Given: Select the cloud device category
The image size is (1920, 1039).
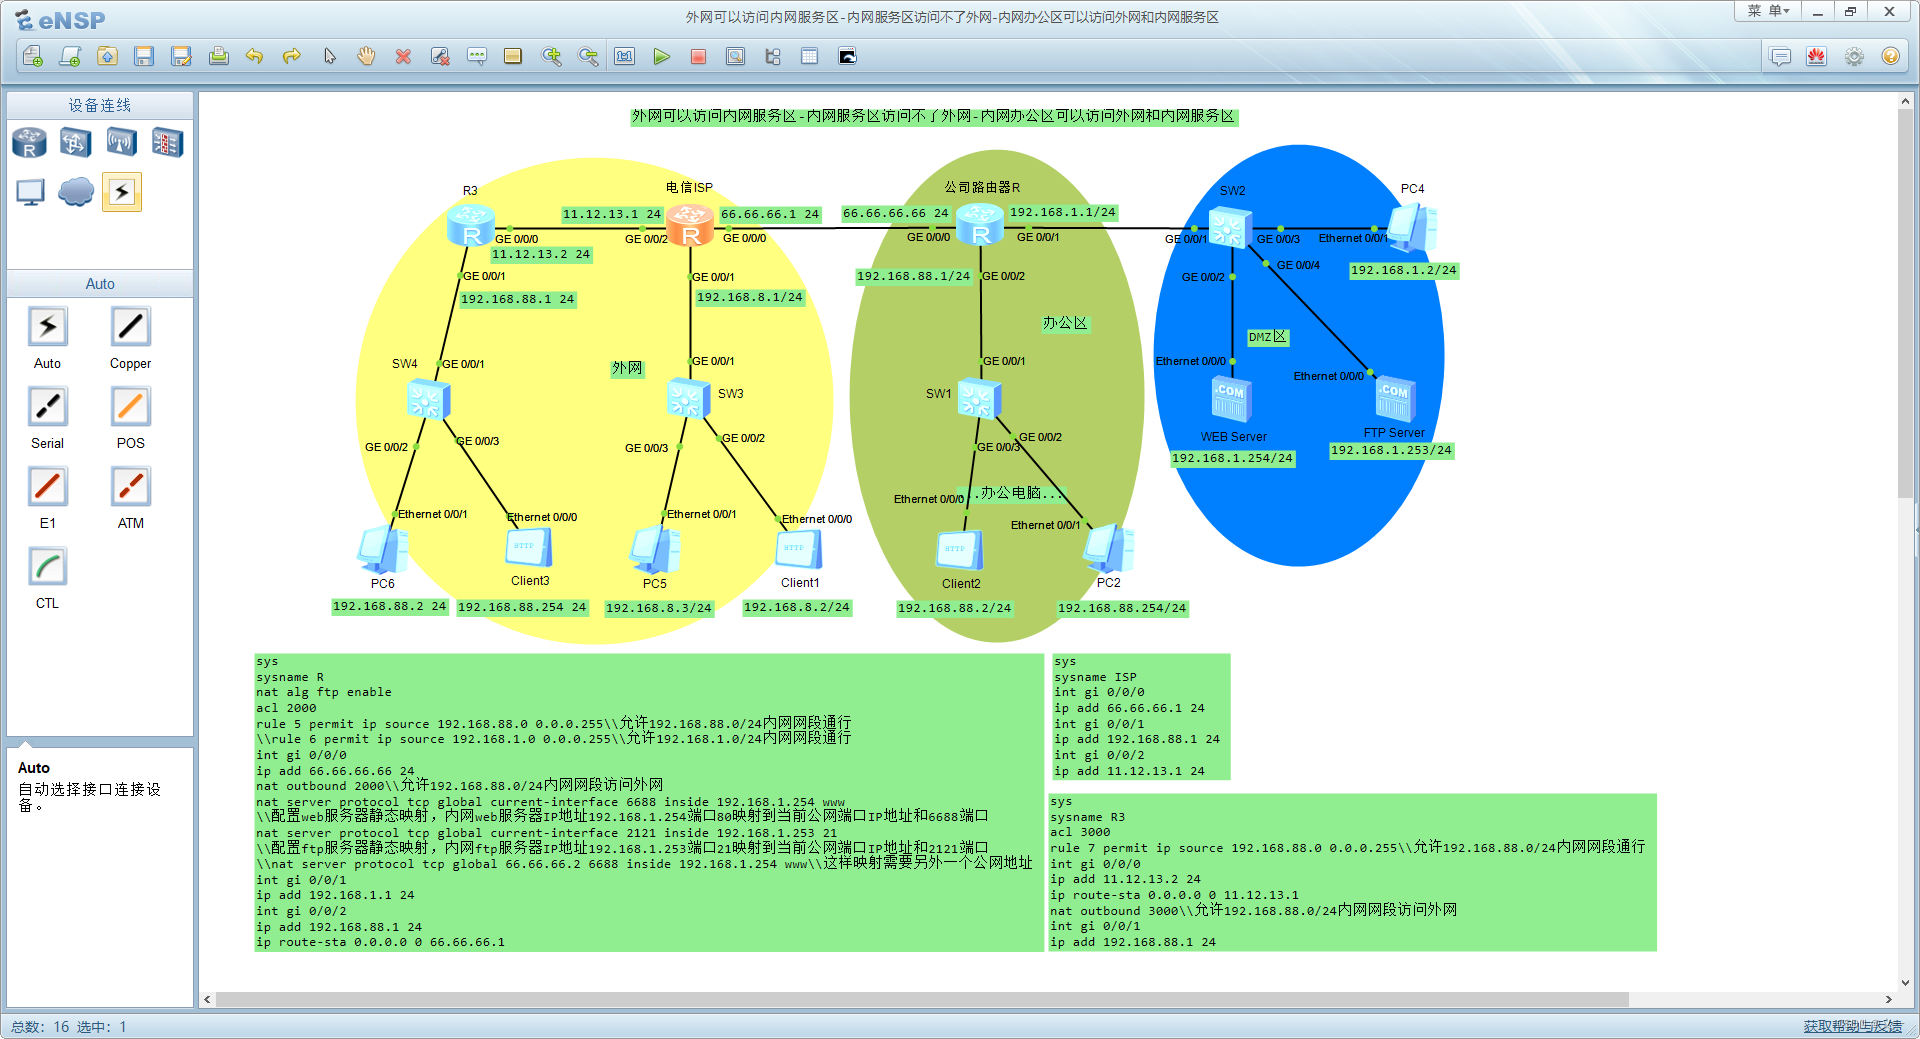Looking at the screenshot, I should tap(76, 191).
